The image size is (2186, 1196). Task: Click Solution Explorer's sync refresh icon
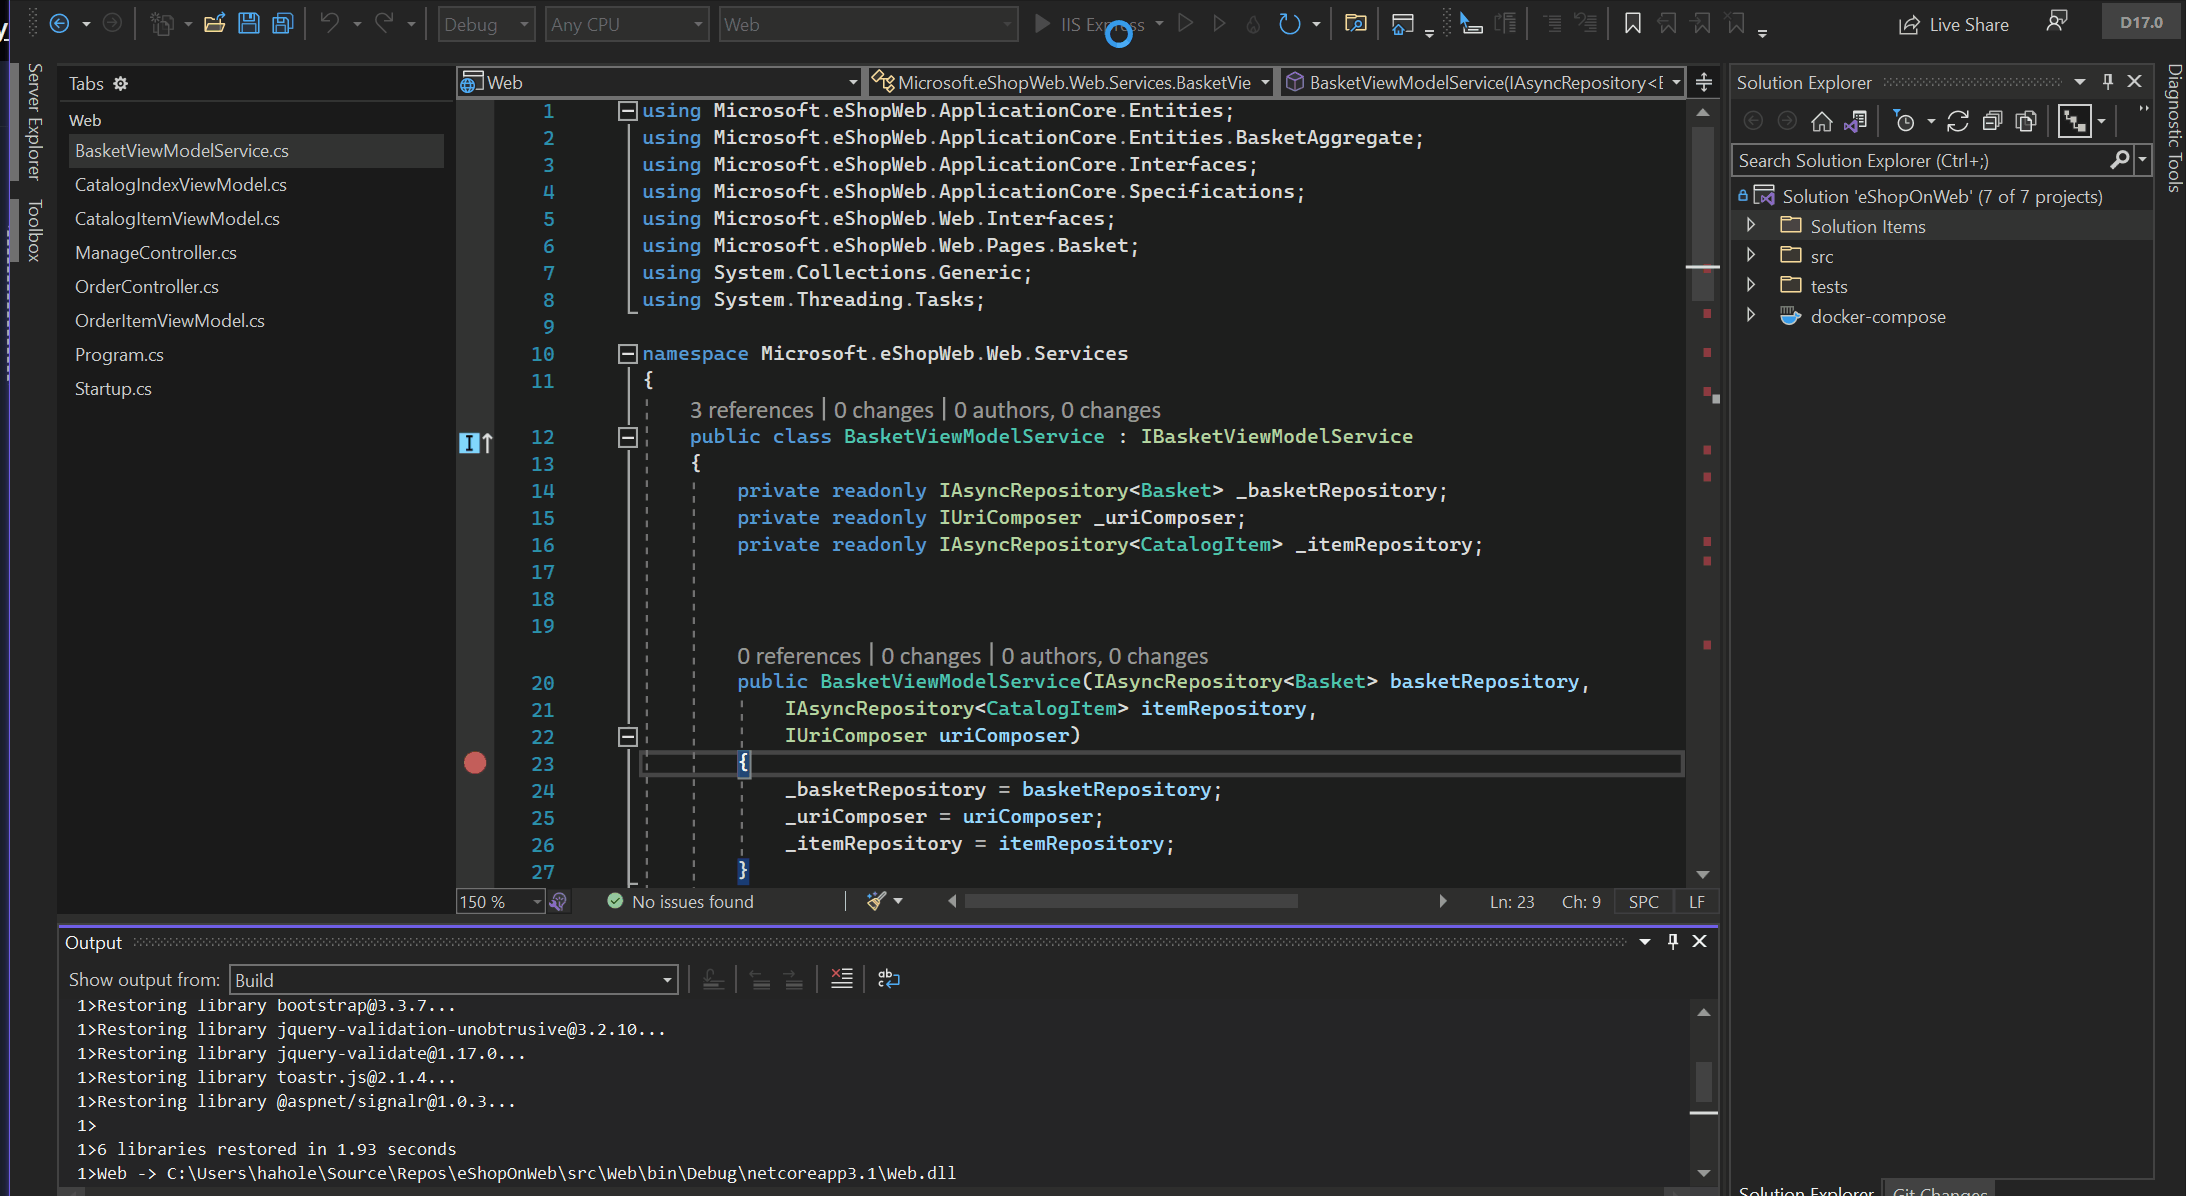[x=1958, y=122]
